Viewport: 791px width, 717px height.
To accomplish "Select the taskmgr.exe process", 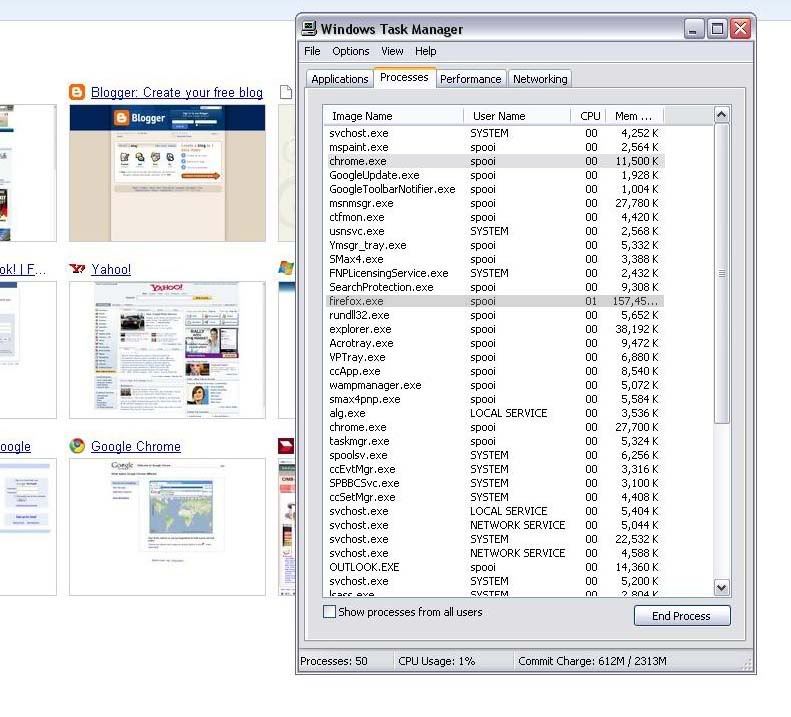I will pyautogui.click(x=494, y=441).
